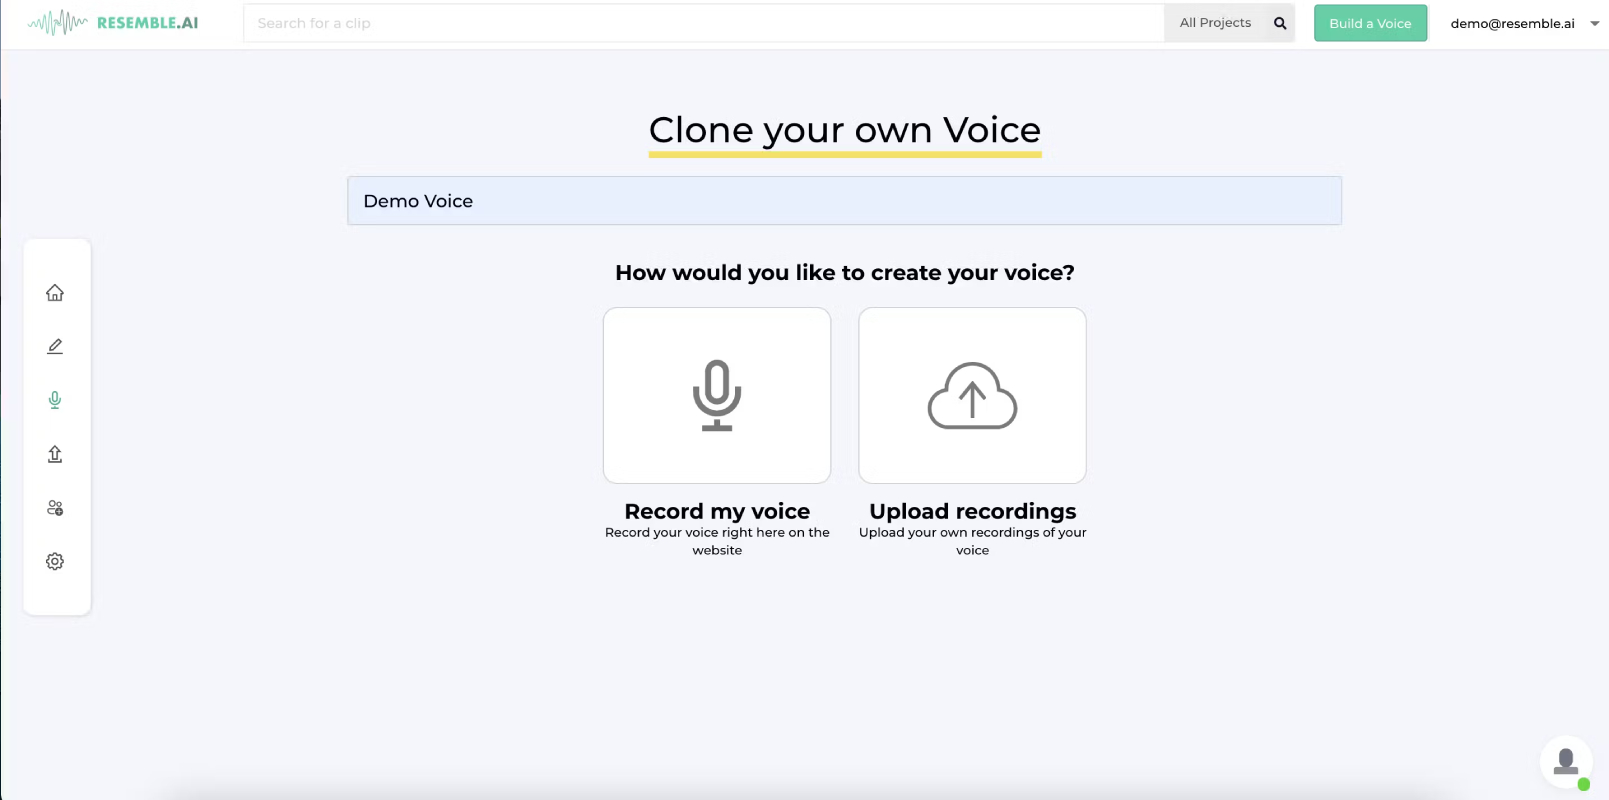Click the Build a Voice button
The height and width of the screenshot is (800, 1609).
(x=1370, y=23)
